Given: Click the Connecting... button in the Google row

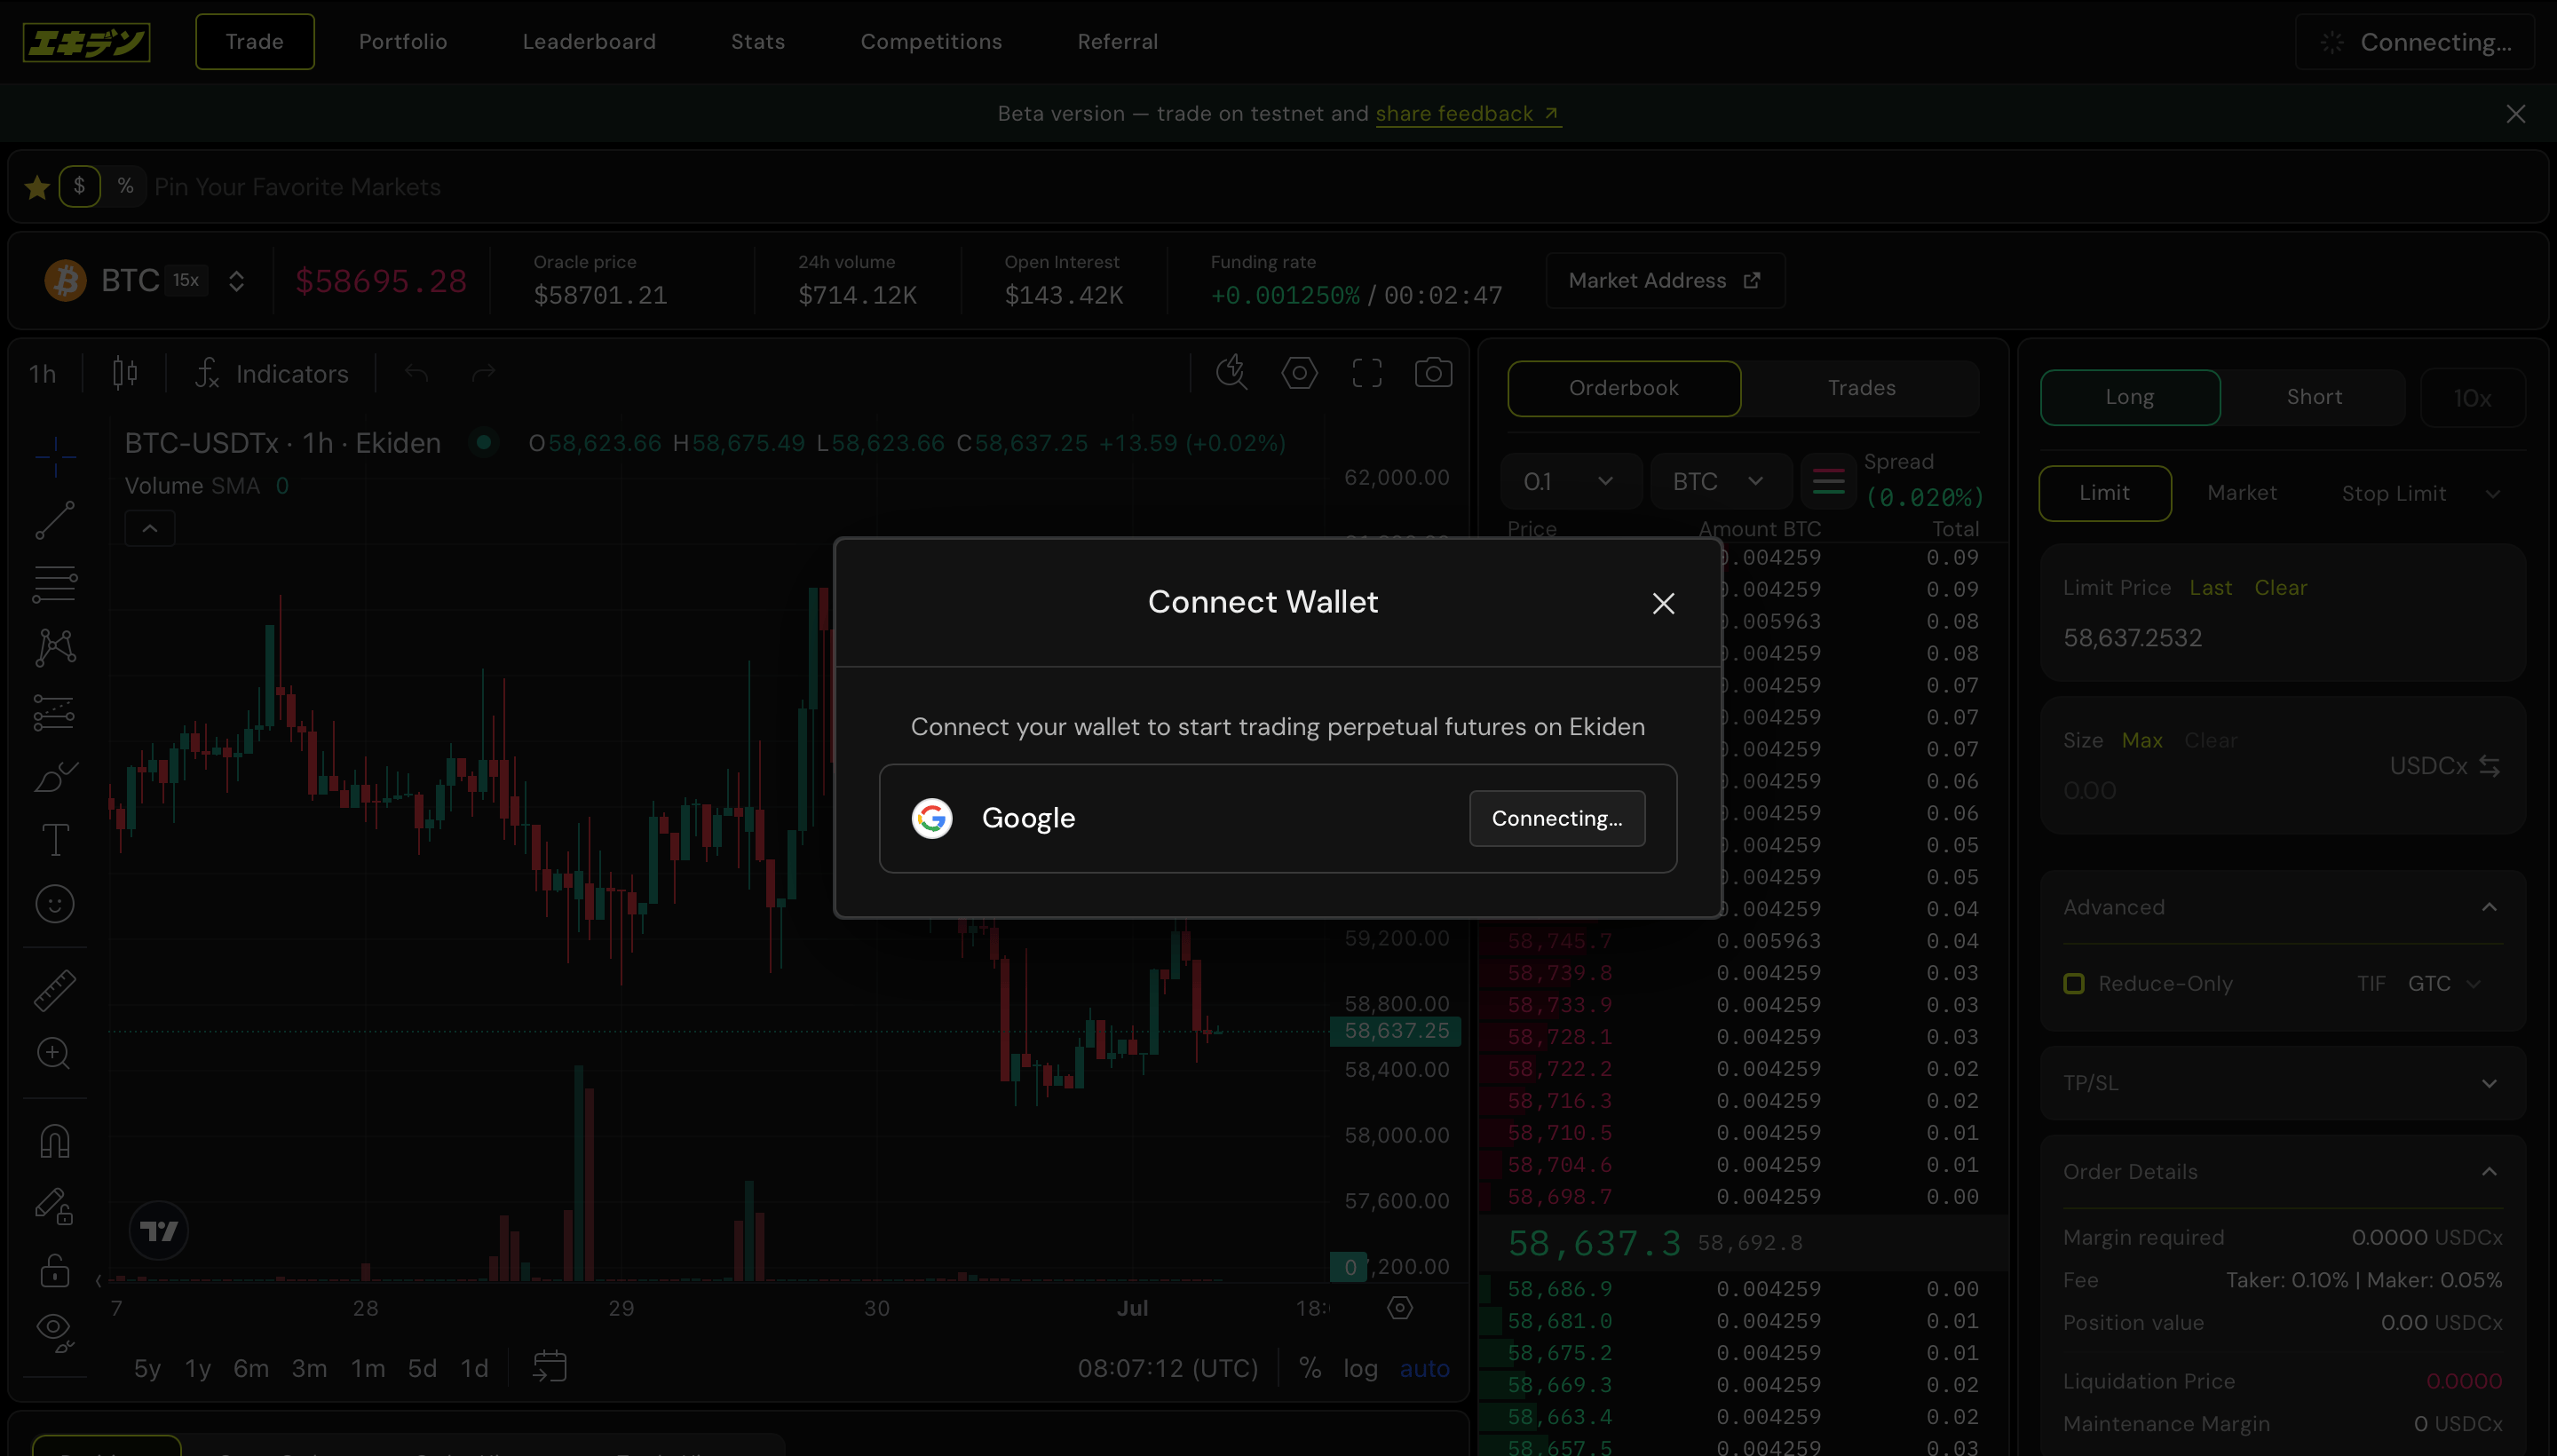Looking at the screenshot, I should point(1557,818).
